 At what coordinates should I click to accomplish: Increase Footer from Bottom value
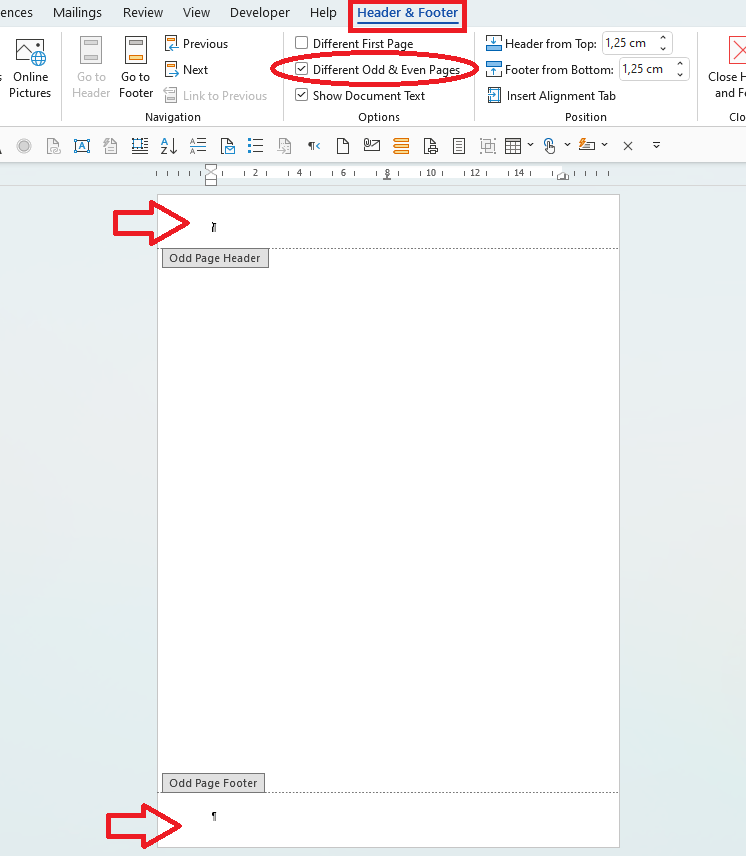coord(681,64)
